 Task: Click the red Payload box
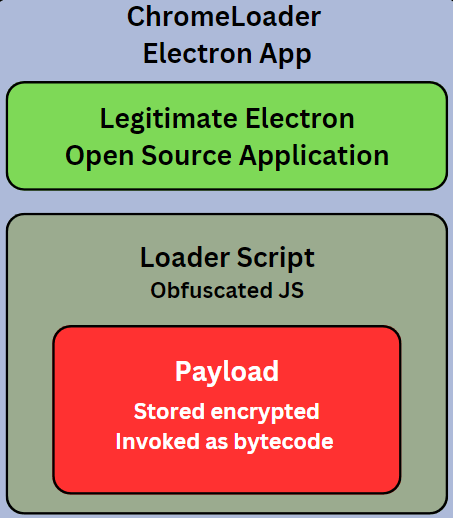pos(227,410)
